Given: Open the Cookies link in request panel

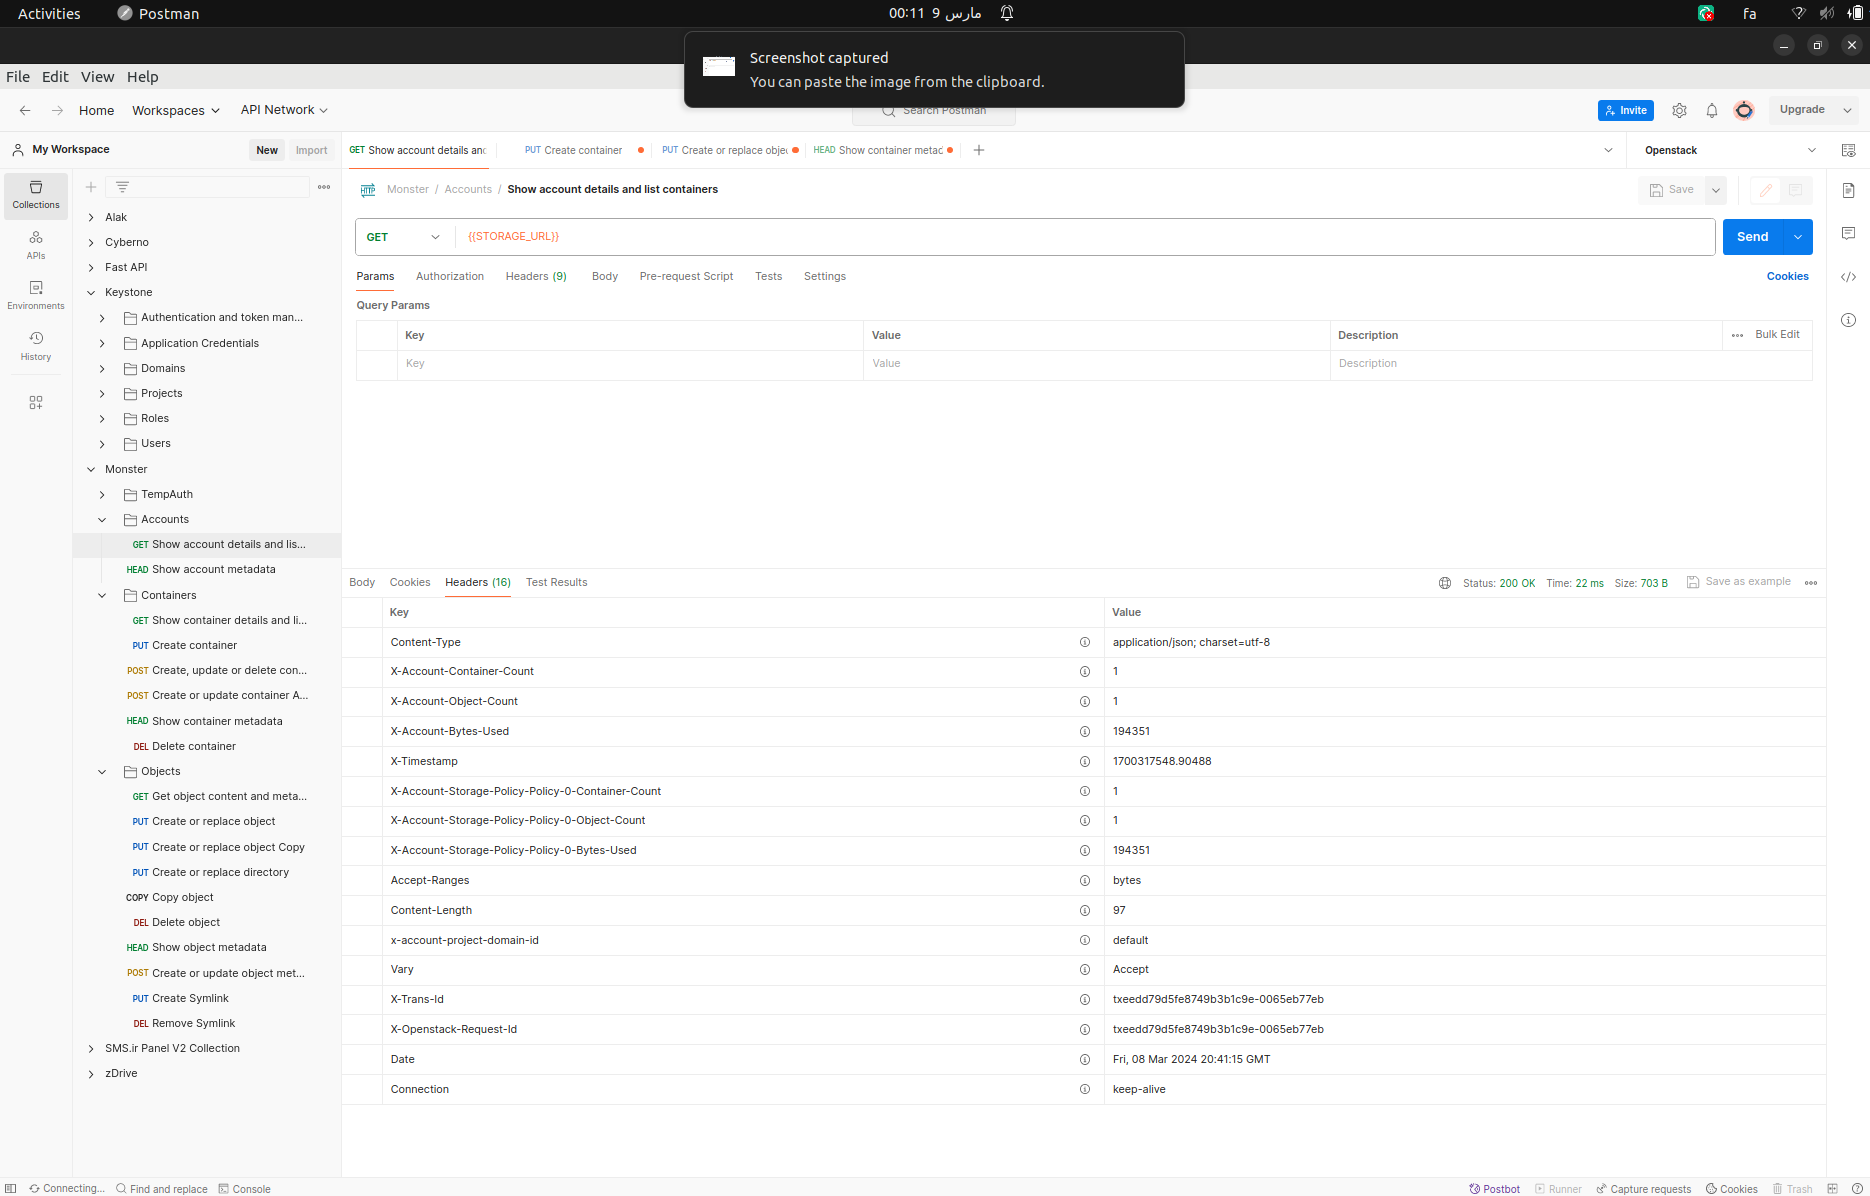Looking at the screenshot, I should point(1788,277).
